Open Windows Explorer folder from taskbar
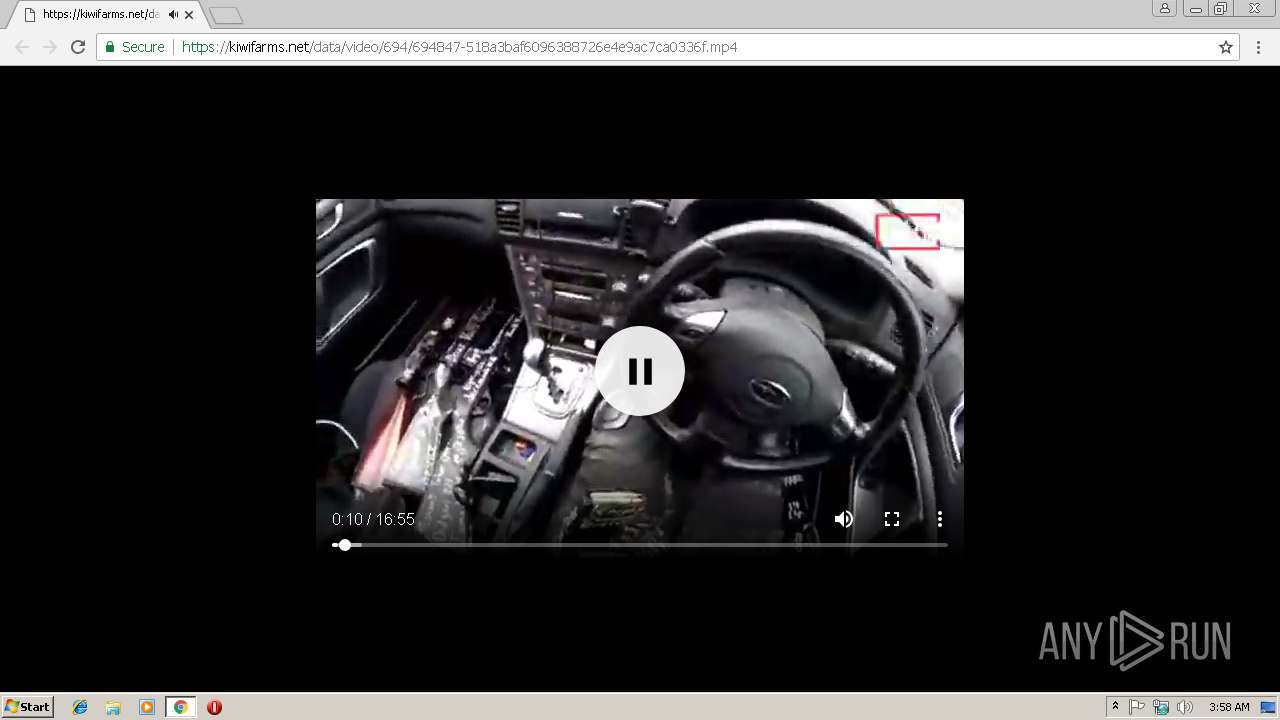 113,707
